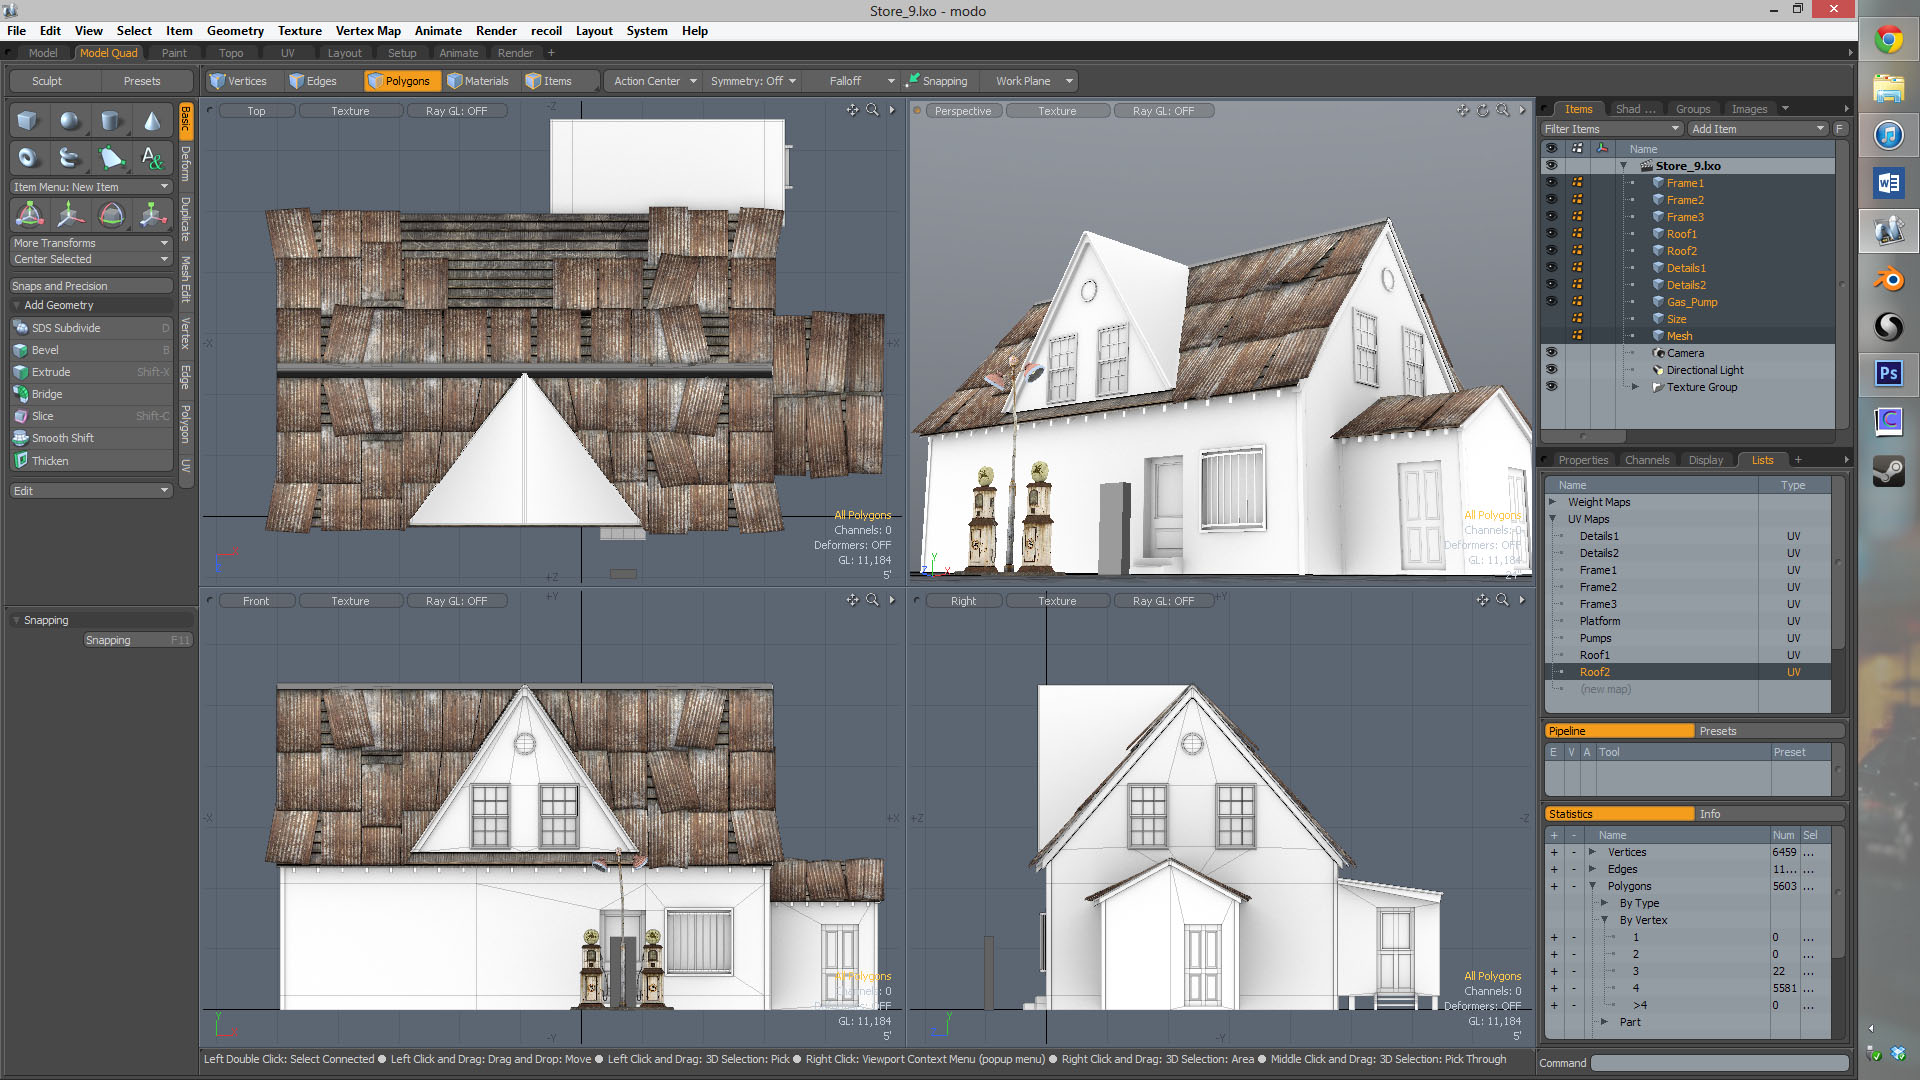Toggle visibility eye for Roof1 item
The width and height of the screenshot is (1920, 1080).
(1551, 234)
